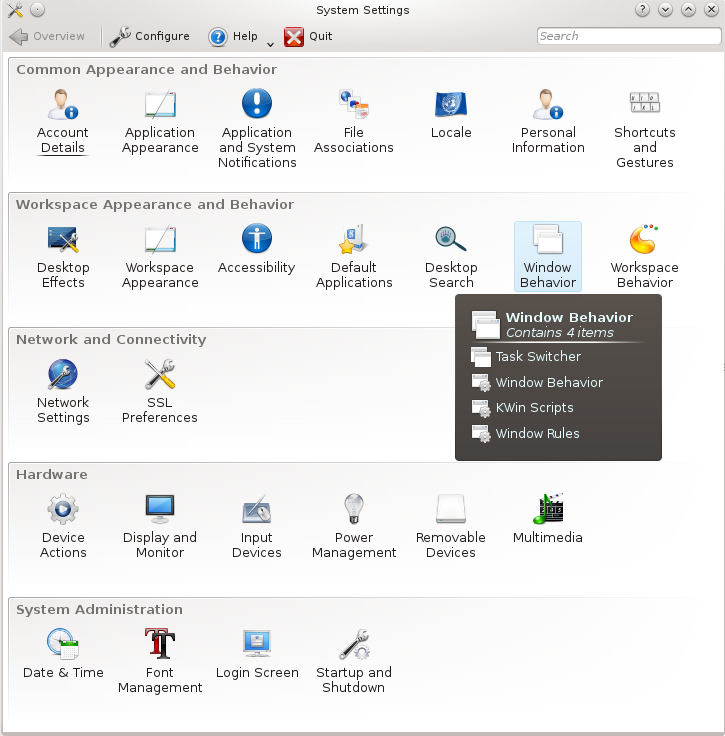
Task: Click the Configure toolbar button
Action: point(150,37)
